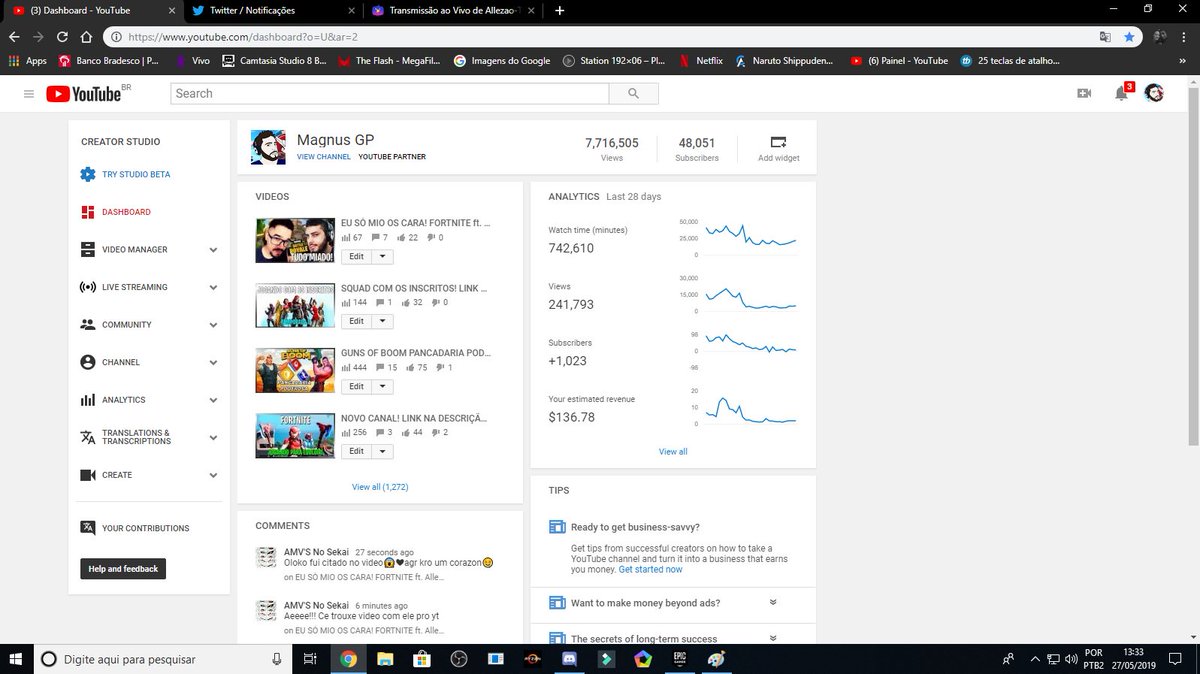
Task: Click View all analytics link
Action: click(x=673, y=452)
